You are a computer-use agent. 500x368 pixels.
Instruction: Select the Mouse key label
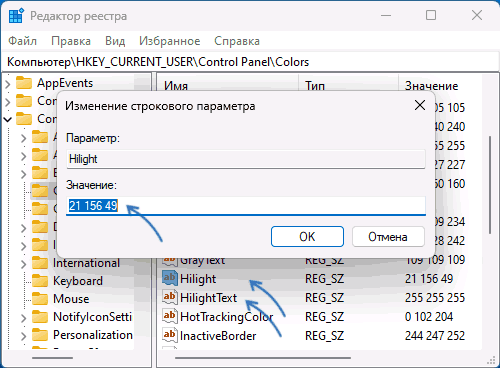(71, 299)
